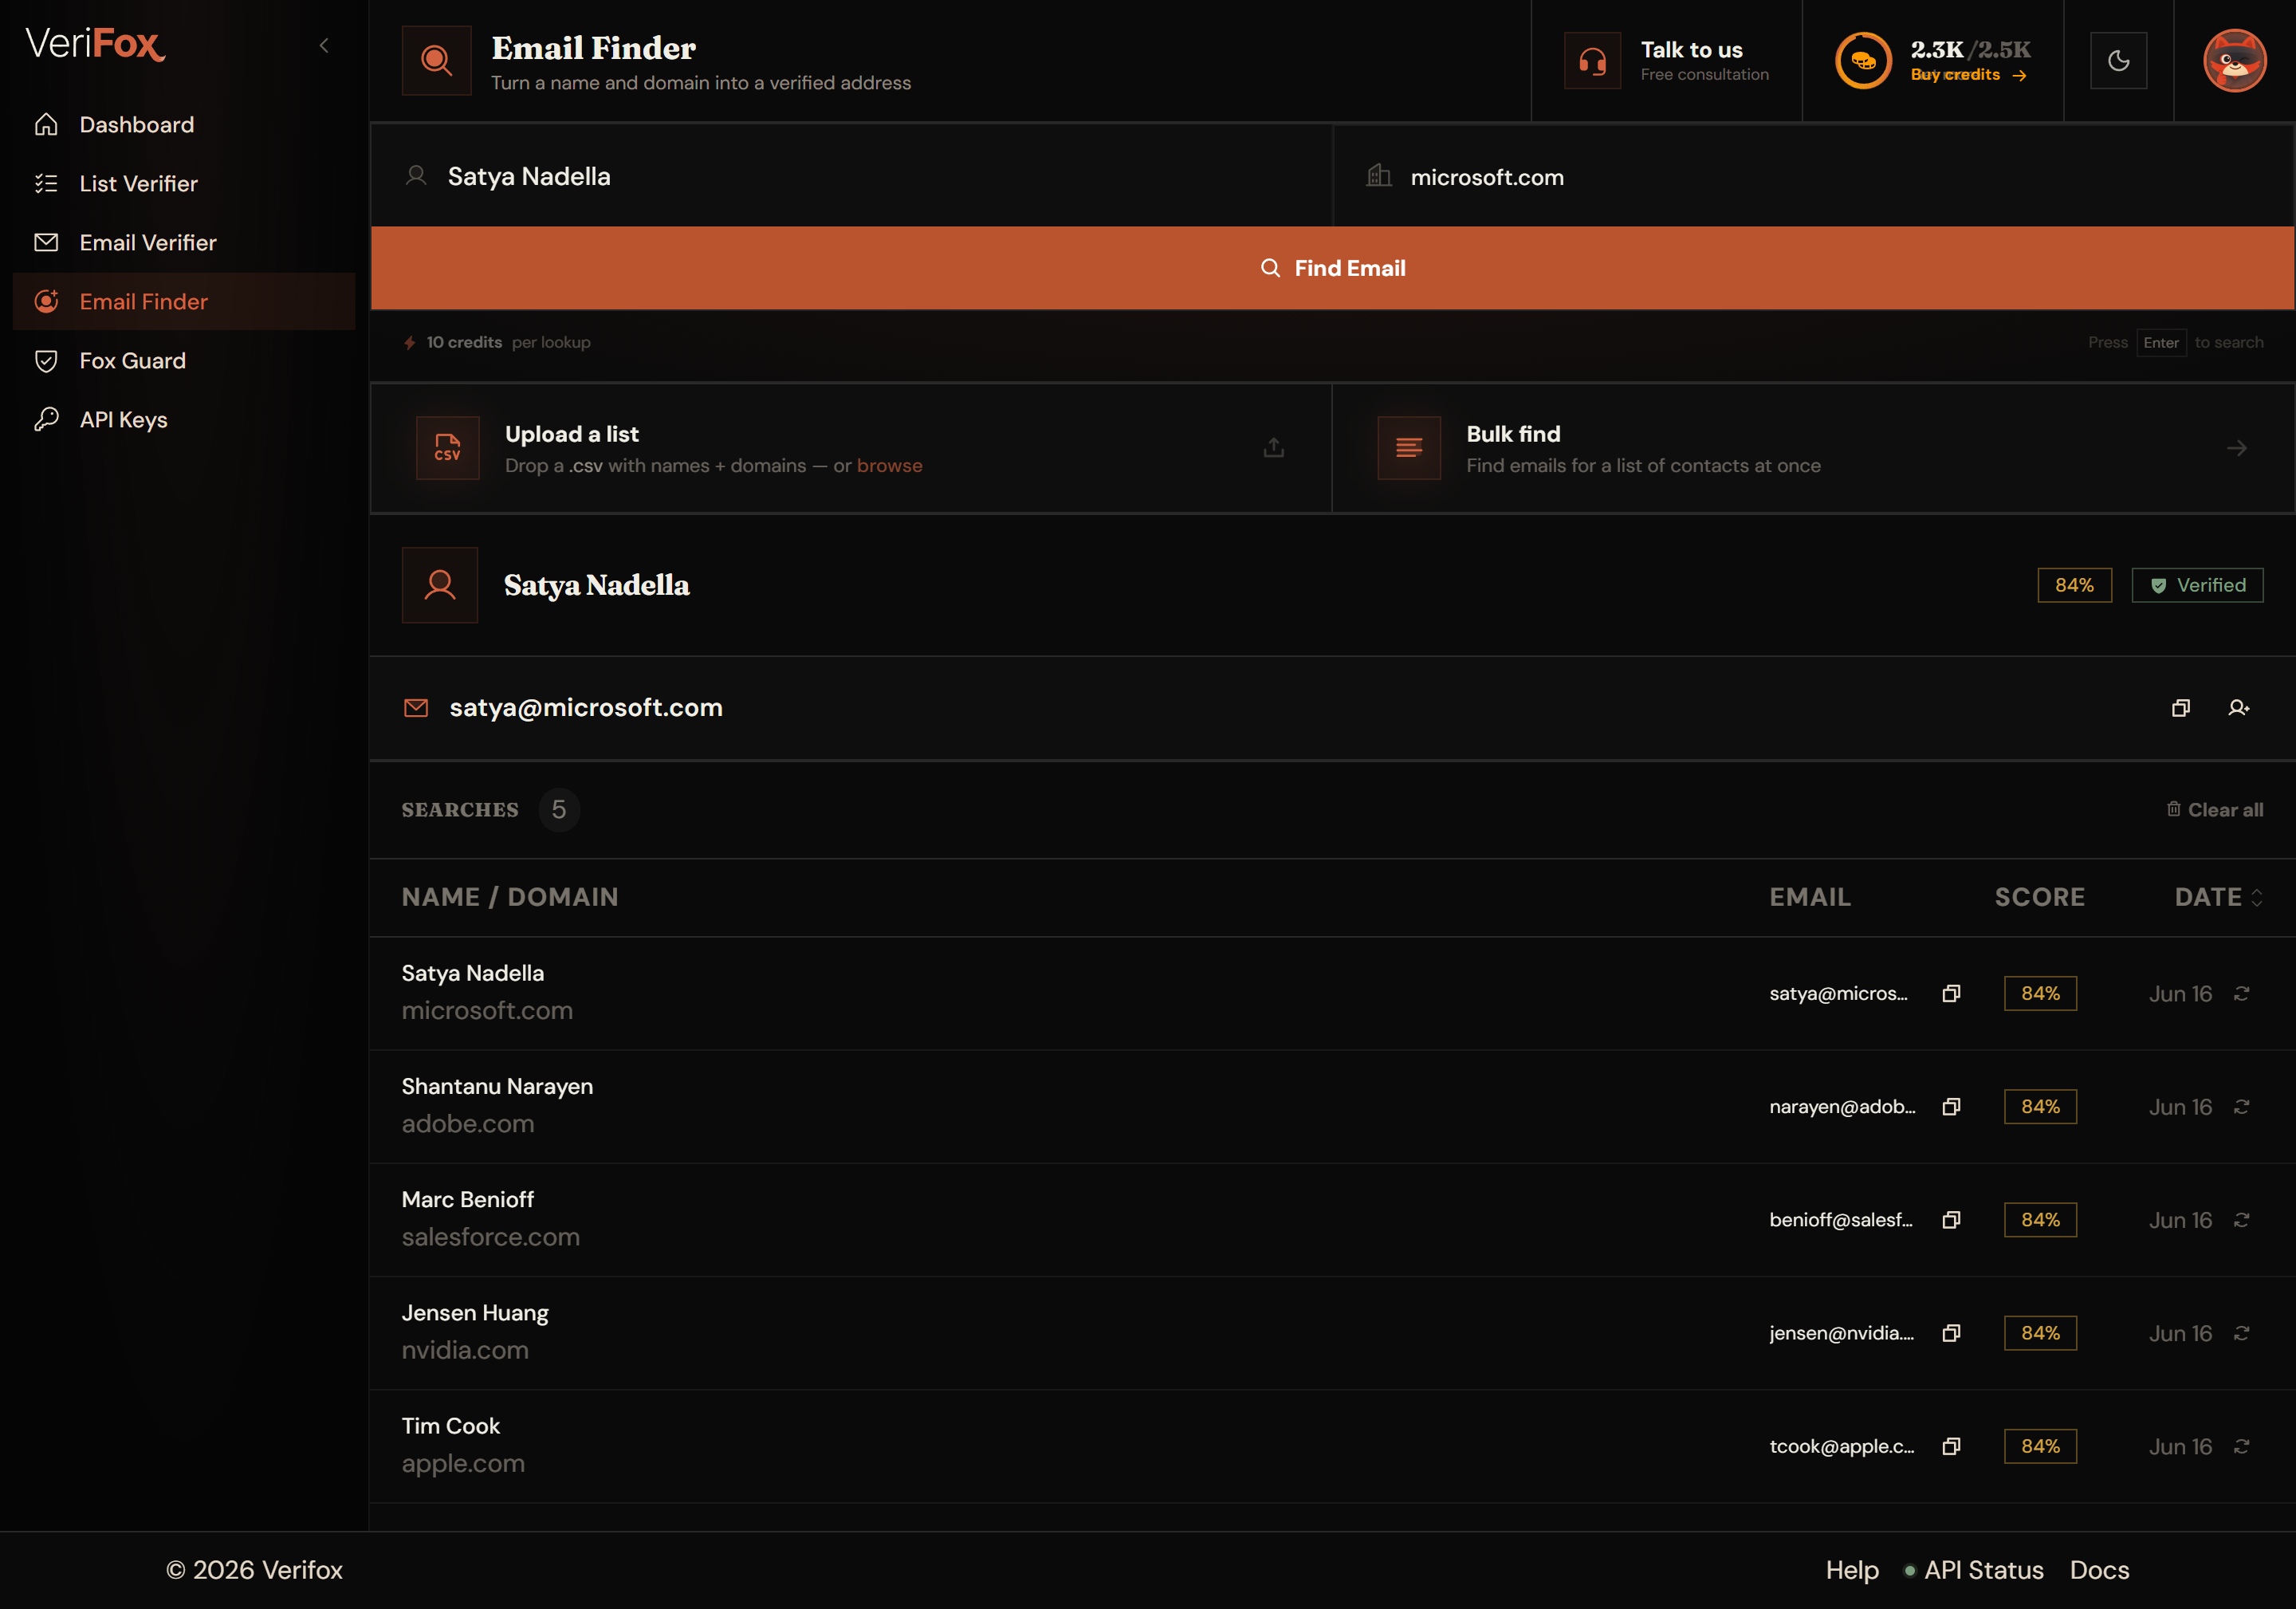Open Fox Guard section
Viewport: 2296px width, 1609px height.
(184, 361)
